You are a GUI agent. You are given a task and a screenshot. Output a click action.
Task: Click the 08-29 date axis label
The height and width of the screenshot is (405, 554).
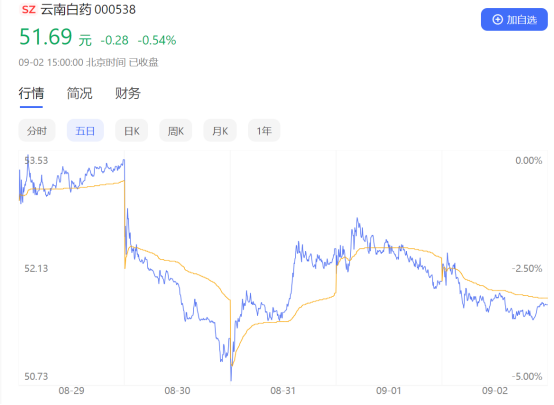point(71,391)
